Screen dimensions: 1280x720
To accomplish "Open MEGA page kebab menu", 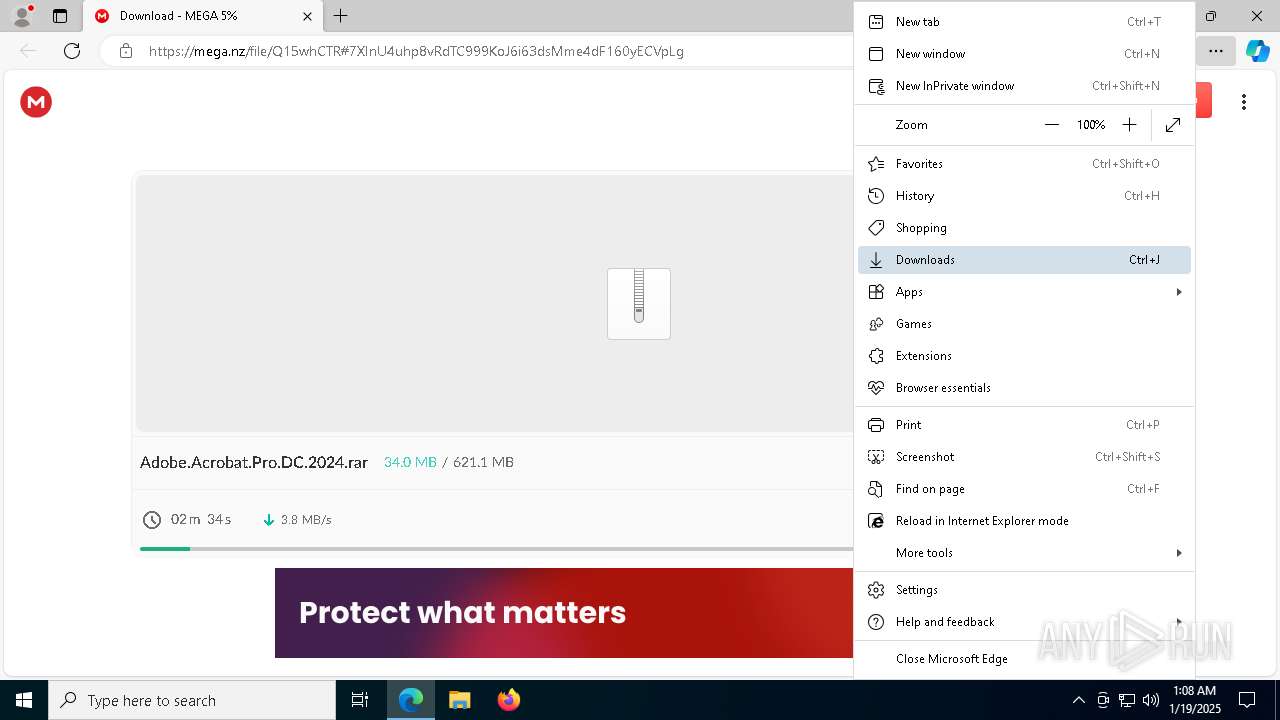I will tap(1244, 102).
